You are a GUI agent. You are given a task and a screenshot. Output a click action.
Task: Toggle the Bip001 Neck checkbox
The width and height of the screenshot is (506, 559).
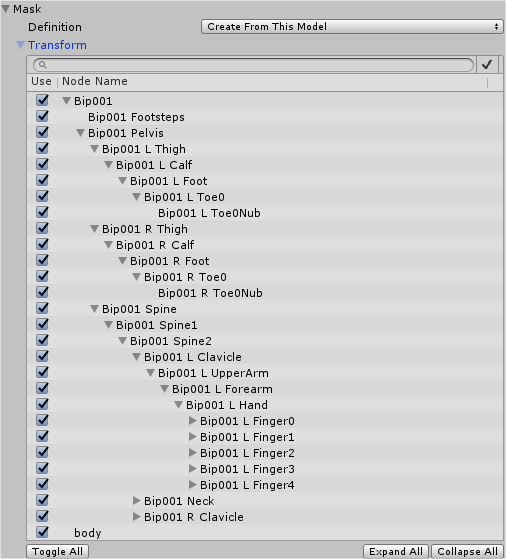(42, 500)
